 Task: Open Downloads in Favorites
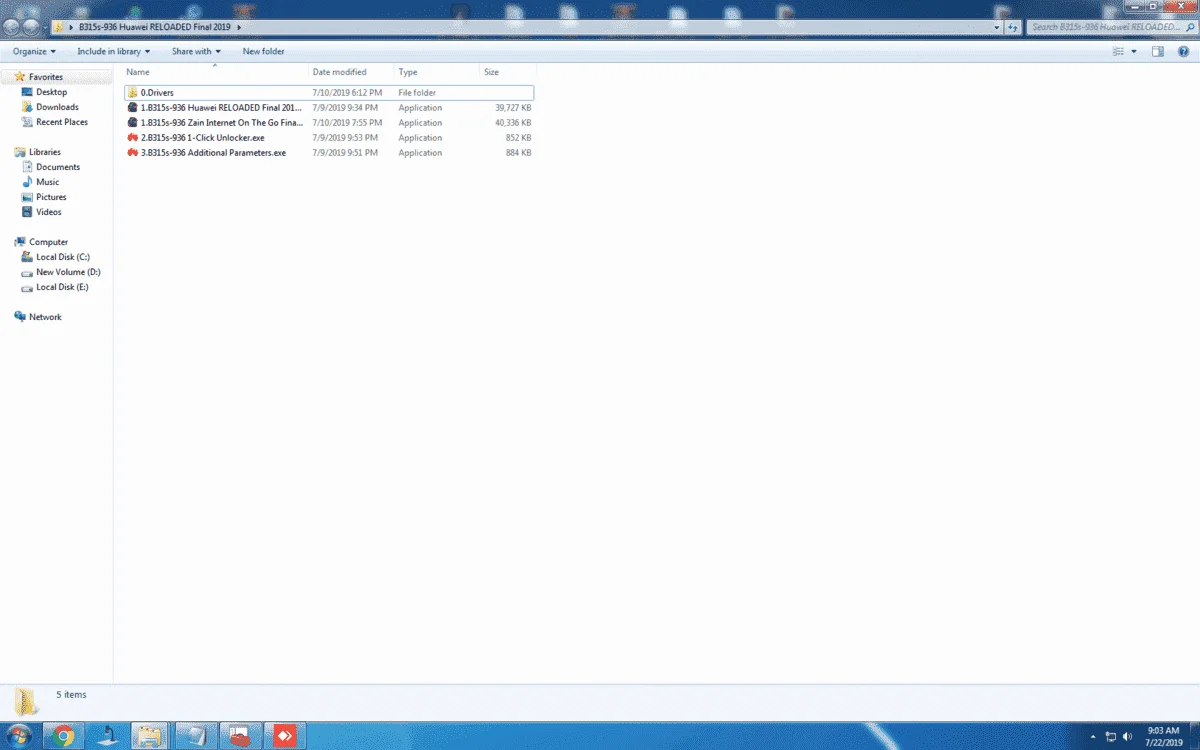coord(57,107)
